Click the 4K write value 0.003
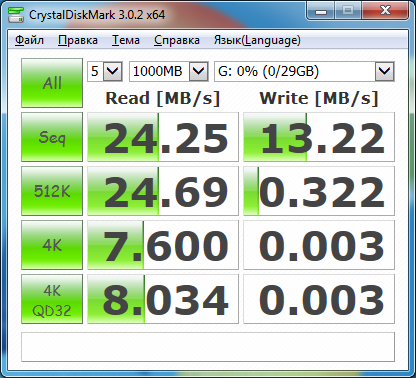The height and width of the screenshot is (378, 416). 319,245
